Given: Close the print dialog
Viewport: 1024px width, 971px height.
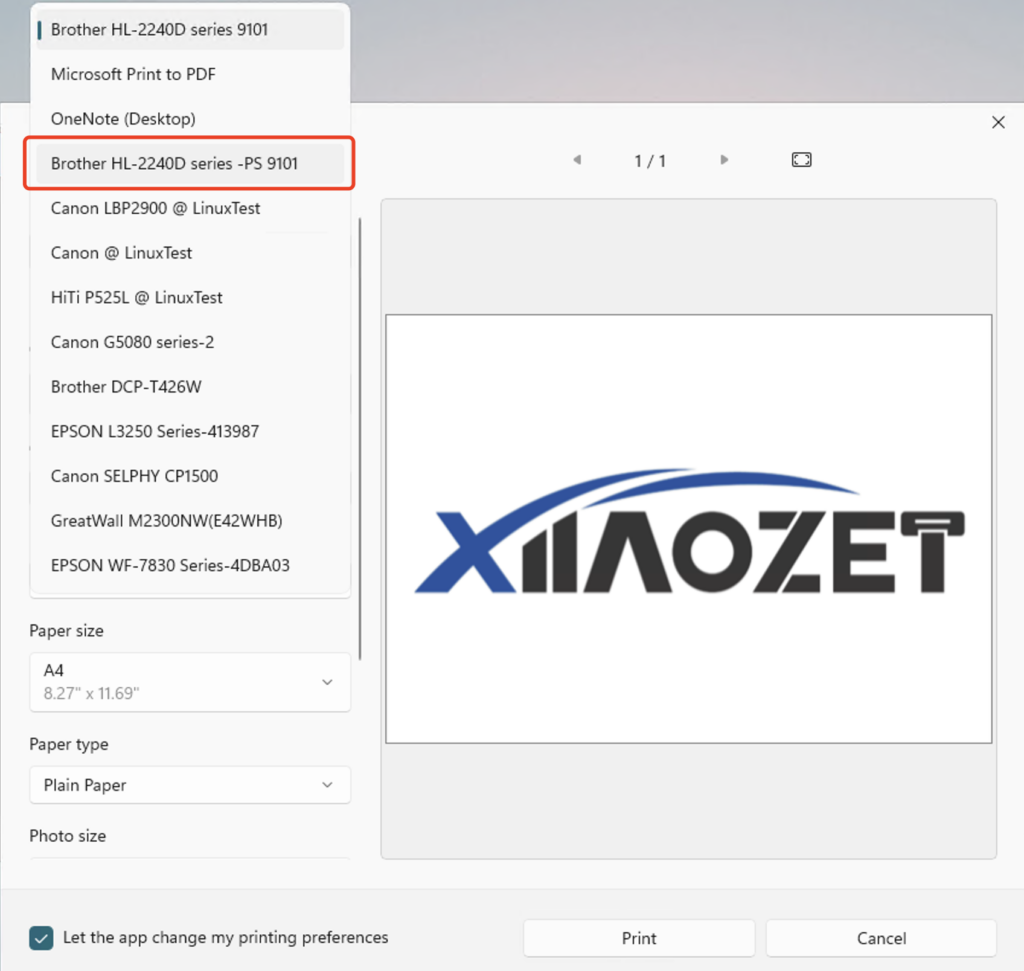Looking at the screenshot, I should click(x=998, y=122).
